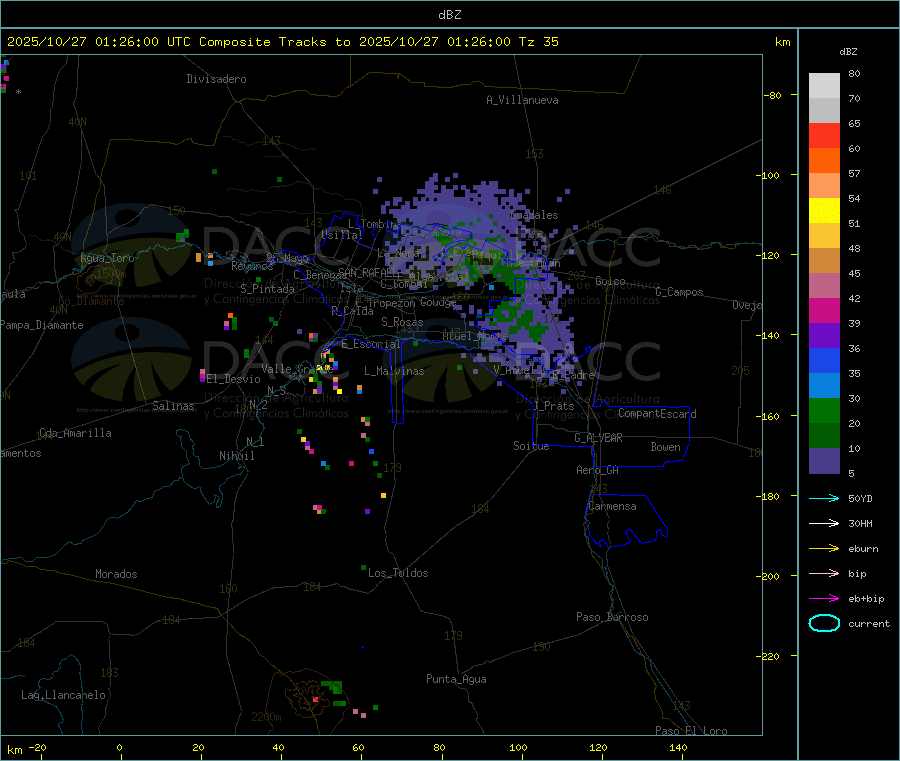Click the G_Campos map label
This screenshot has width=900, height=761.
tap(680, 292)
